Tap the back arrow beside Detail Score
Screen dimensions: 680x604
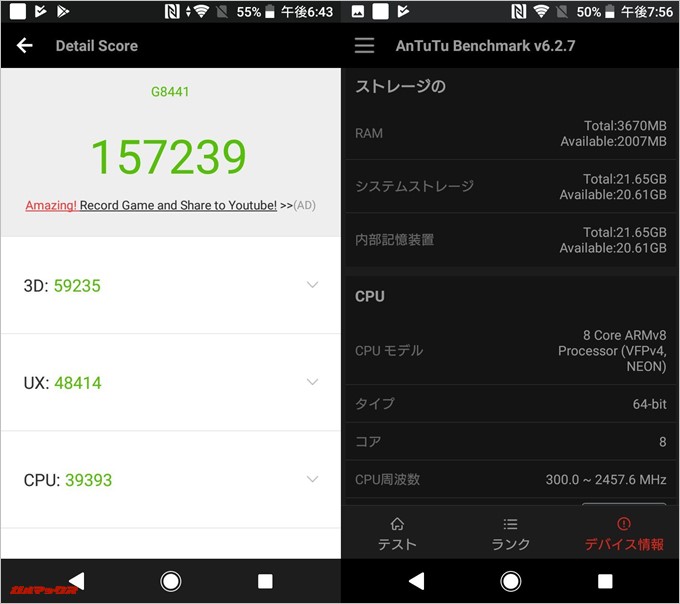[25, 46]
